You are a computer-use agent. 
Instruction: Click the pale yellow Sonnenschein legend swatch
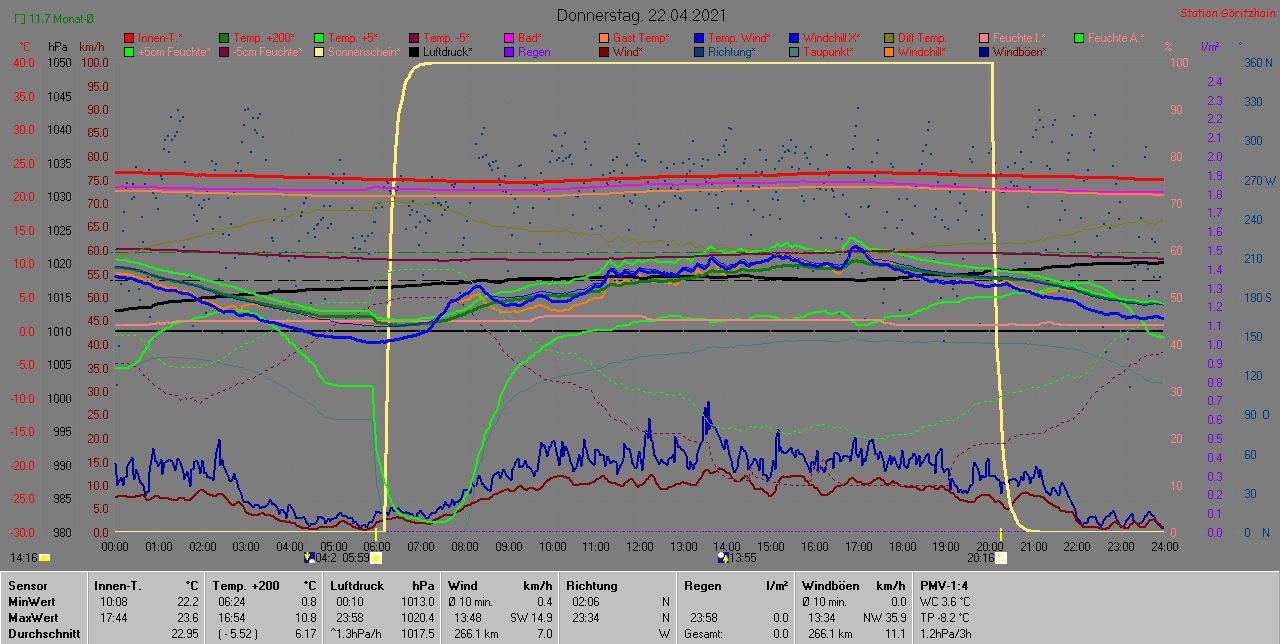(x=319, y=52)
